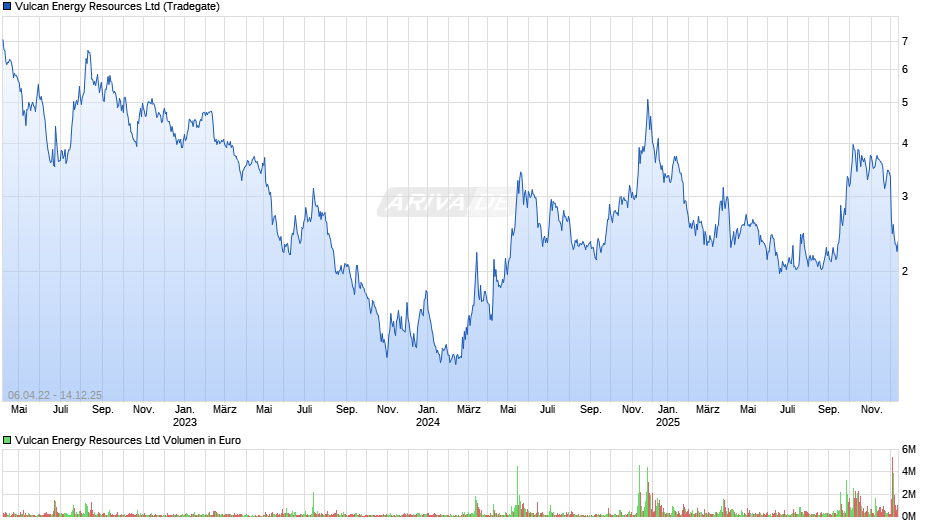Click the price axis label 3
The width and height of the screenshot is (940, 526).
click(905, 197)
